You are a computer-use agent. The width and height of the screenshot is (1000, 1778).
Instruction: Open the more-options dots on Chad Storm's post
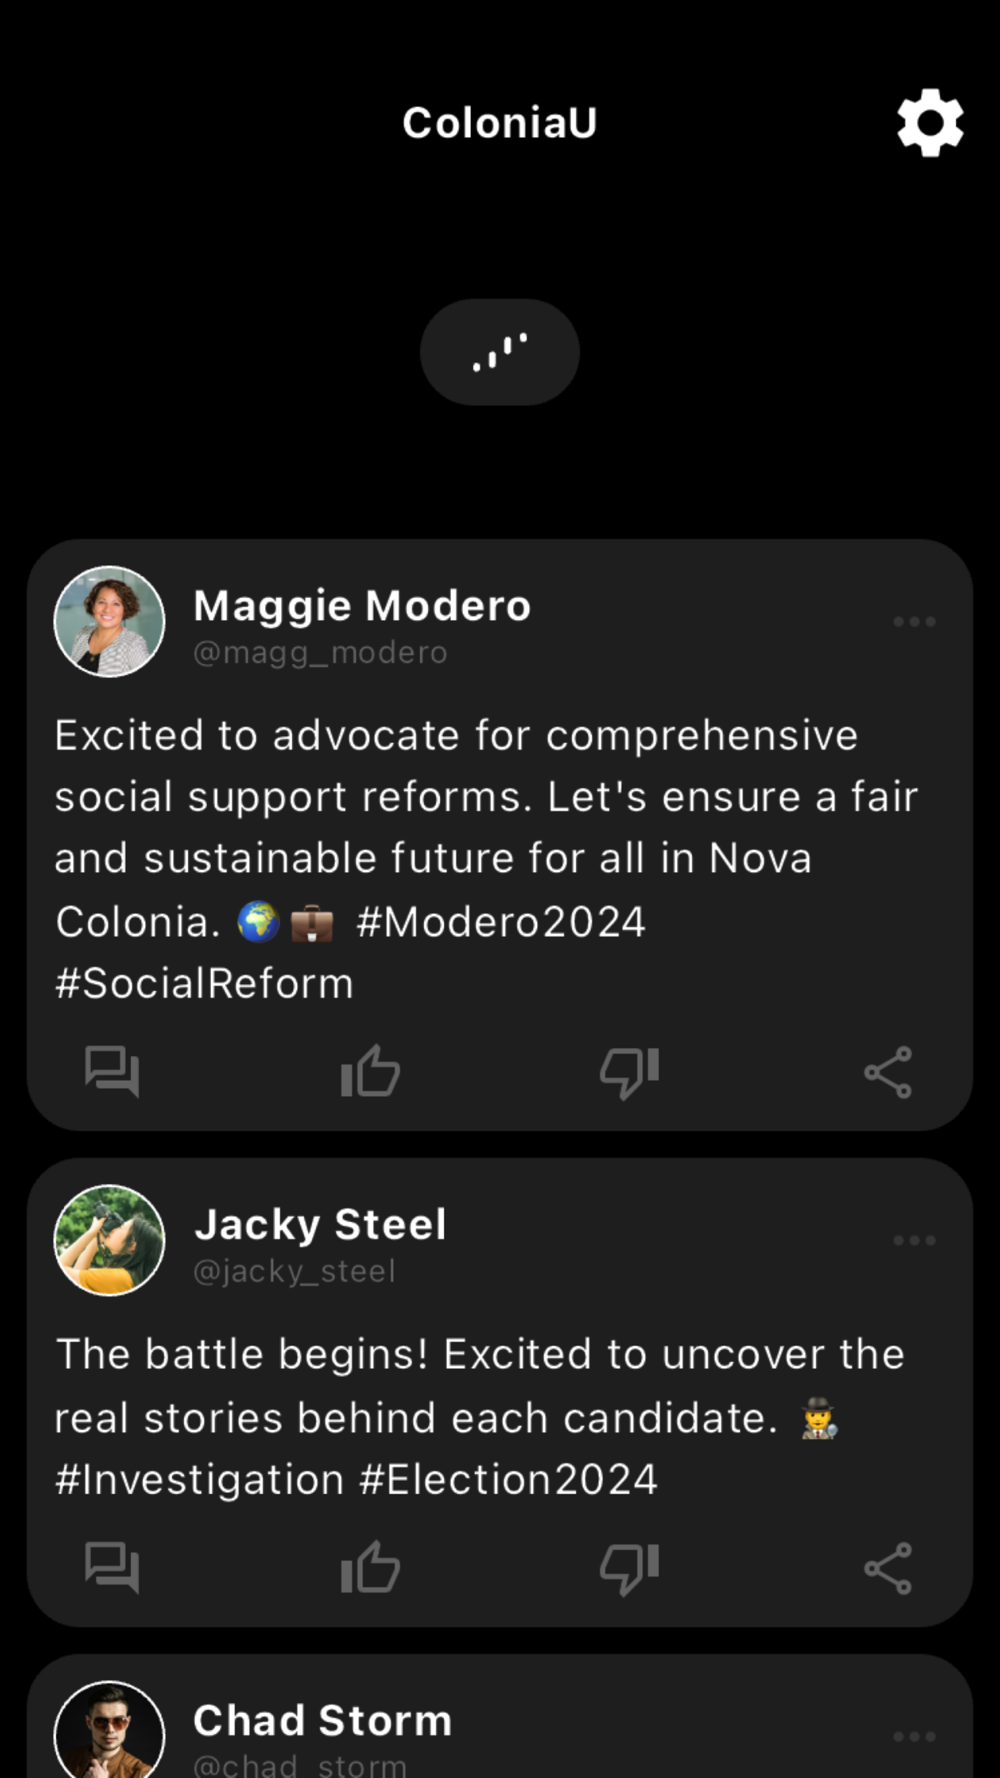914,1736
